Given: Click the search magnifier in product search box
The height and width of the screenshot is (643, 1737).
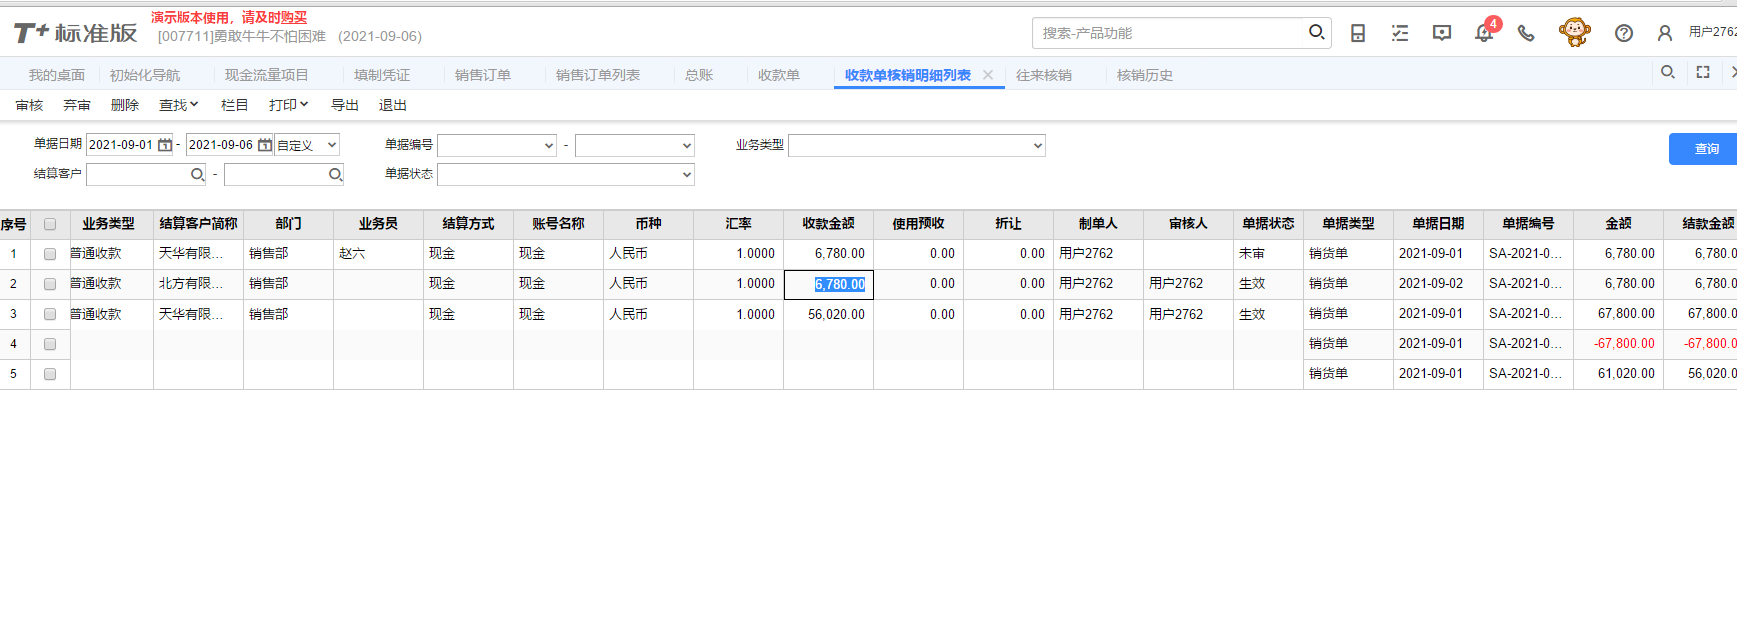Looking at the screenshot, I should [x=1317, y=32].
